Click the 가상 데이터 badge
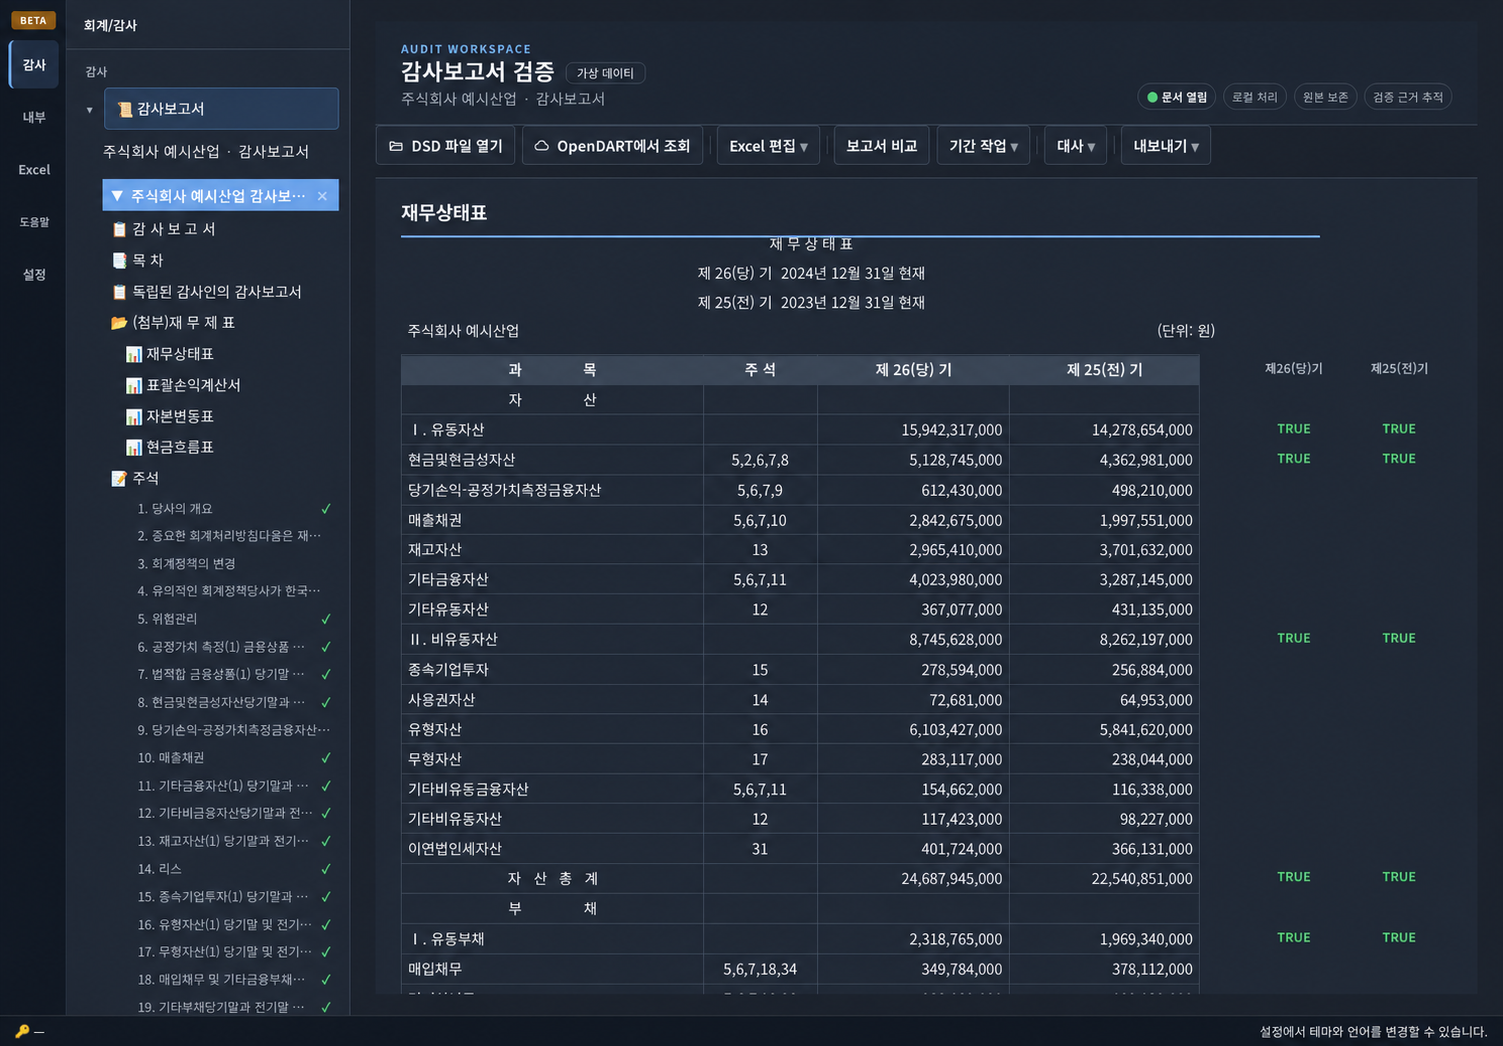Viewport: 1503px width, 1046px height. [605, 73]
